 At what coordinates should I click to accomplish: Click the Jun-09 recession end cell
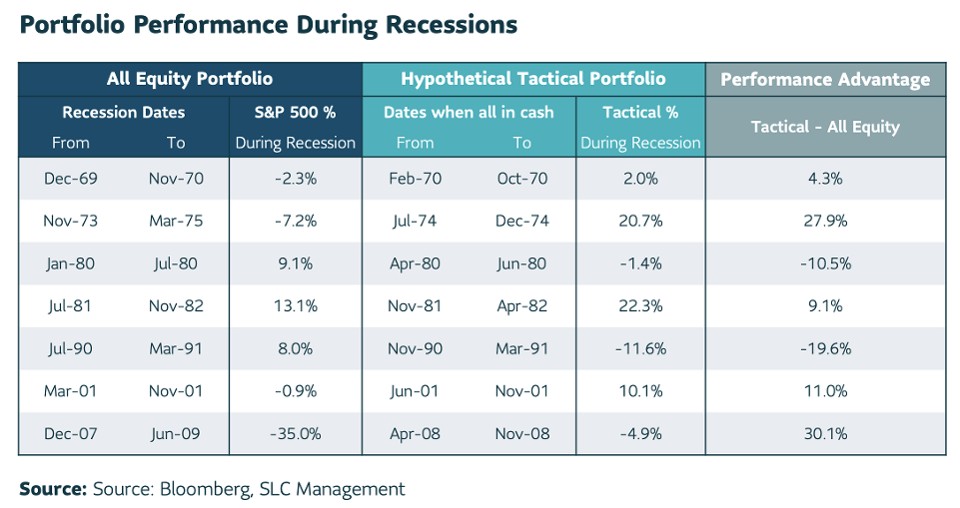[176, 434]
